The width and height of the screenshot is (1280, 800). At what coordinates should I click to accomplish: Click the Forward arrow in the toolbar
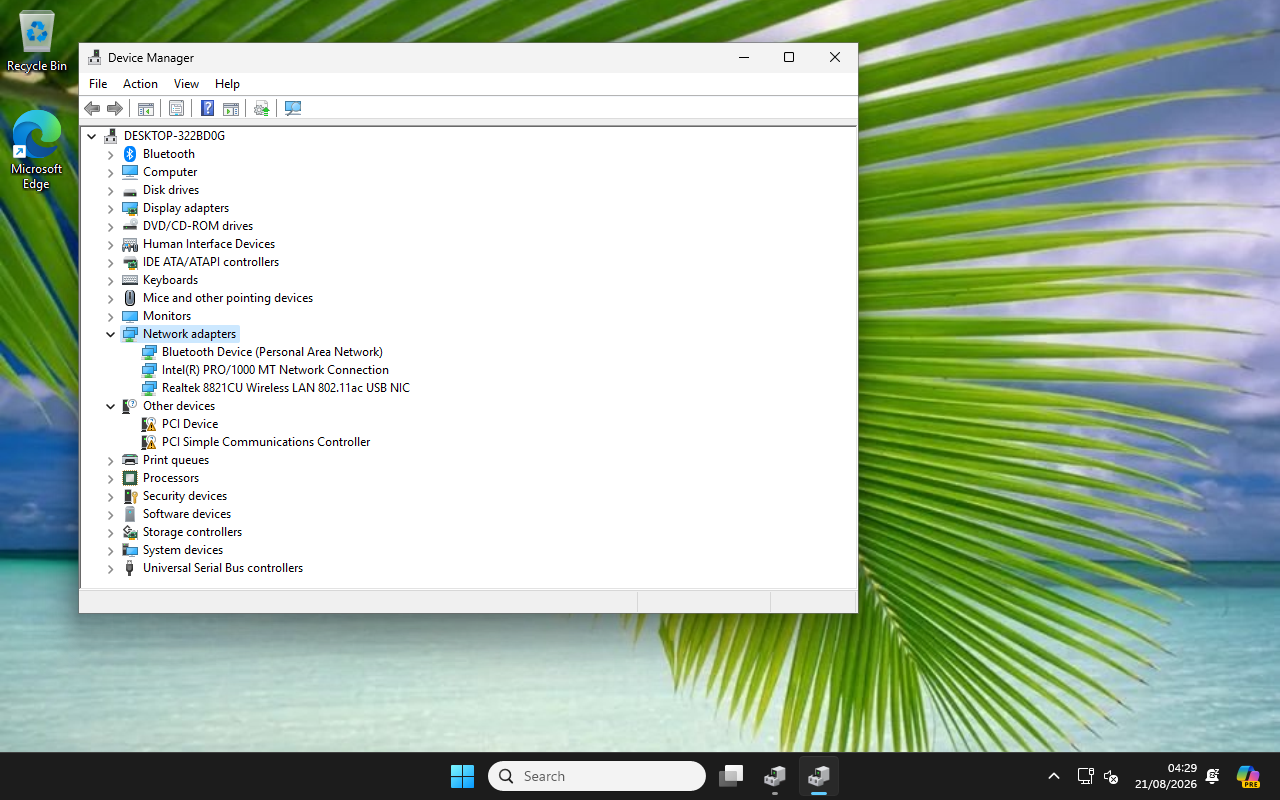(115, 108)
